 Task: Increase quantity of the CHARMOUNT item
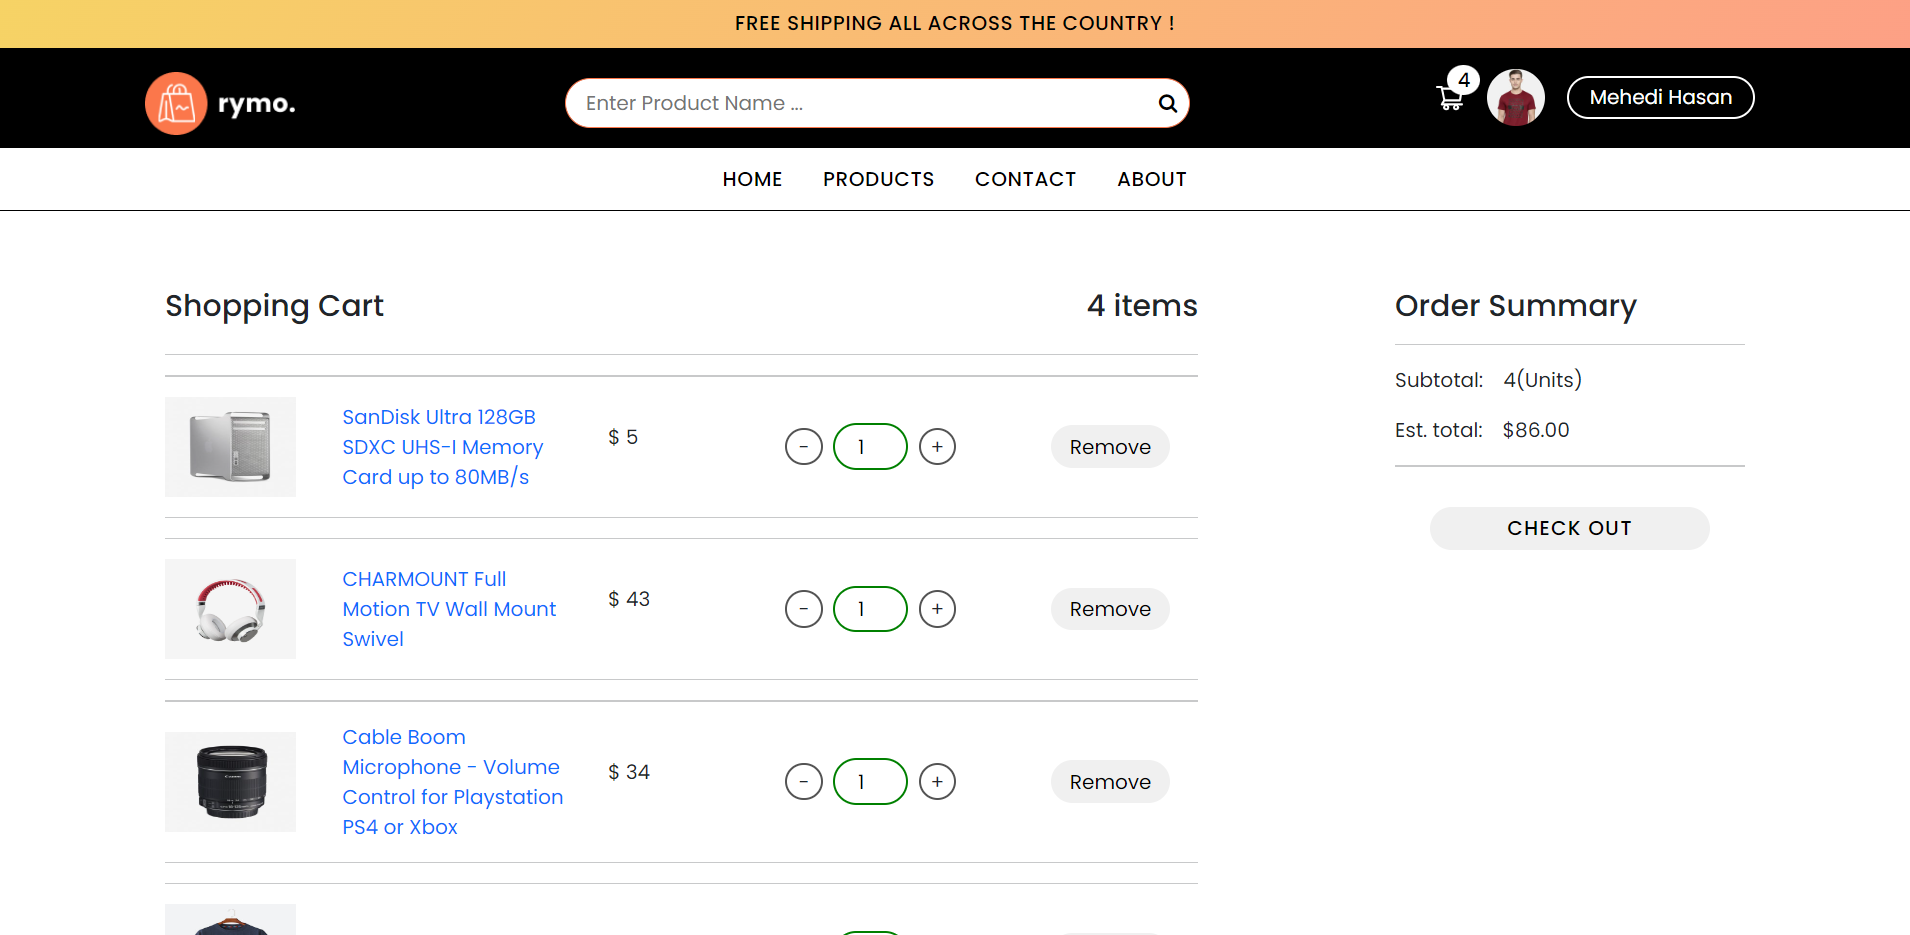937,609
